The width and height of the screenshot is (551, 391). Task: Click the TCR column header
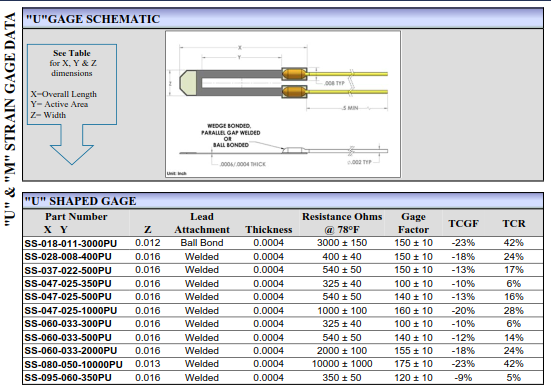coord(513,223)
